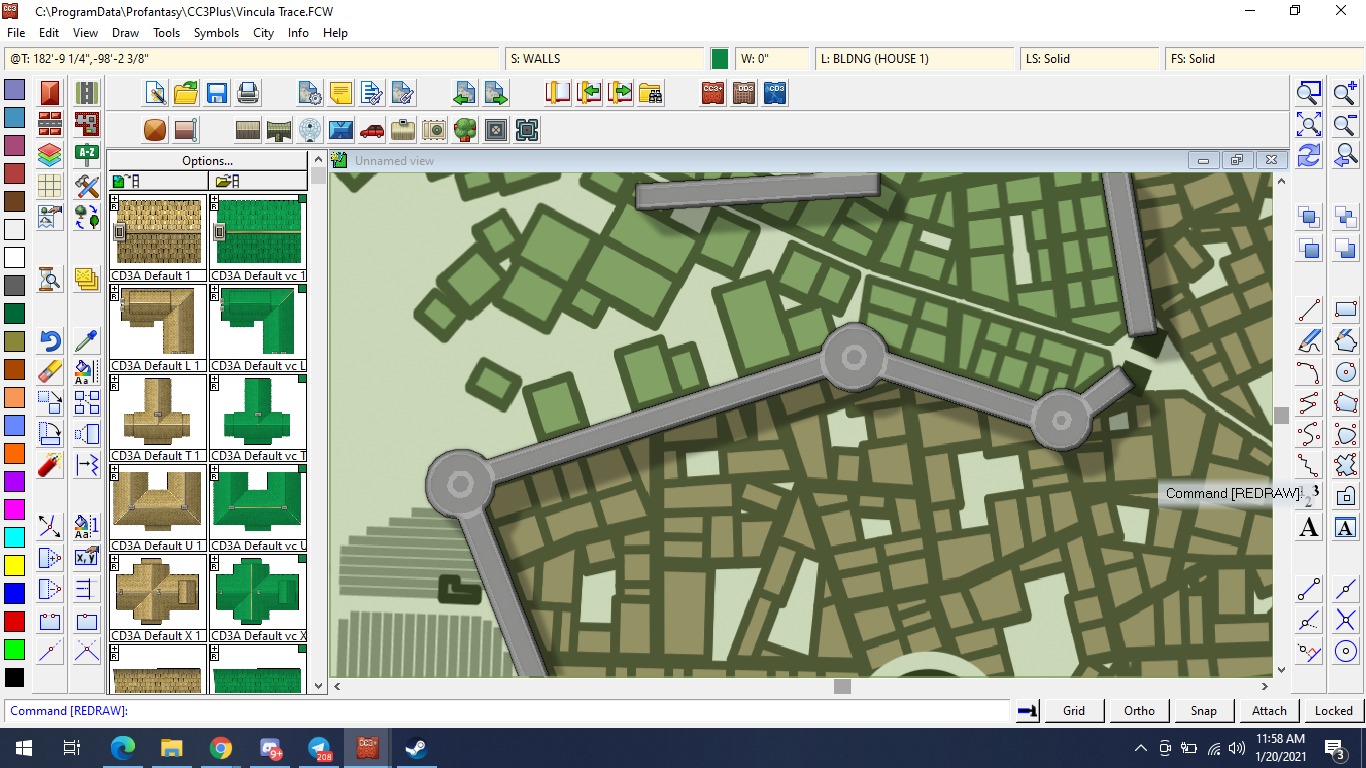Click the green current color indicator box
The height and width of the screenshot is (768, 1366).
[x=719, y=59]
